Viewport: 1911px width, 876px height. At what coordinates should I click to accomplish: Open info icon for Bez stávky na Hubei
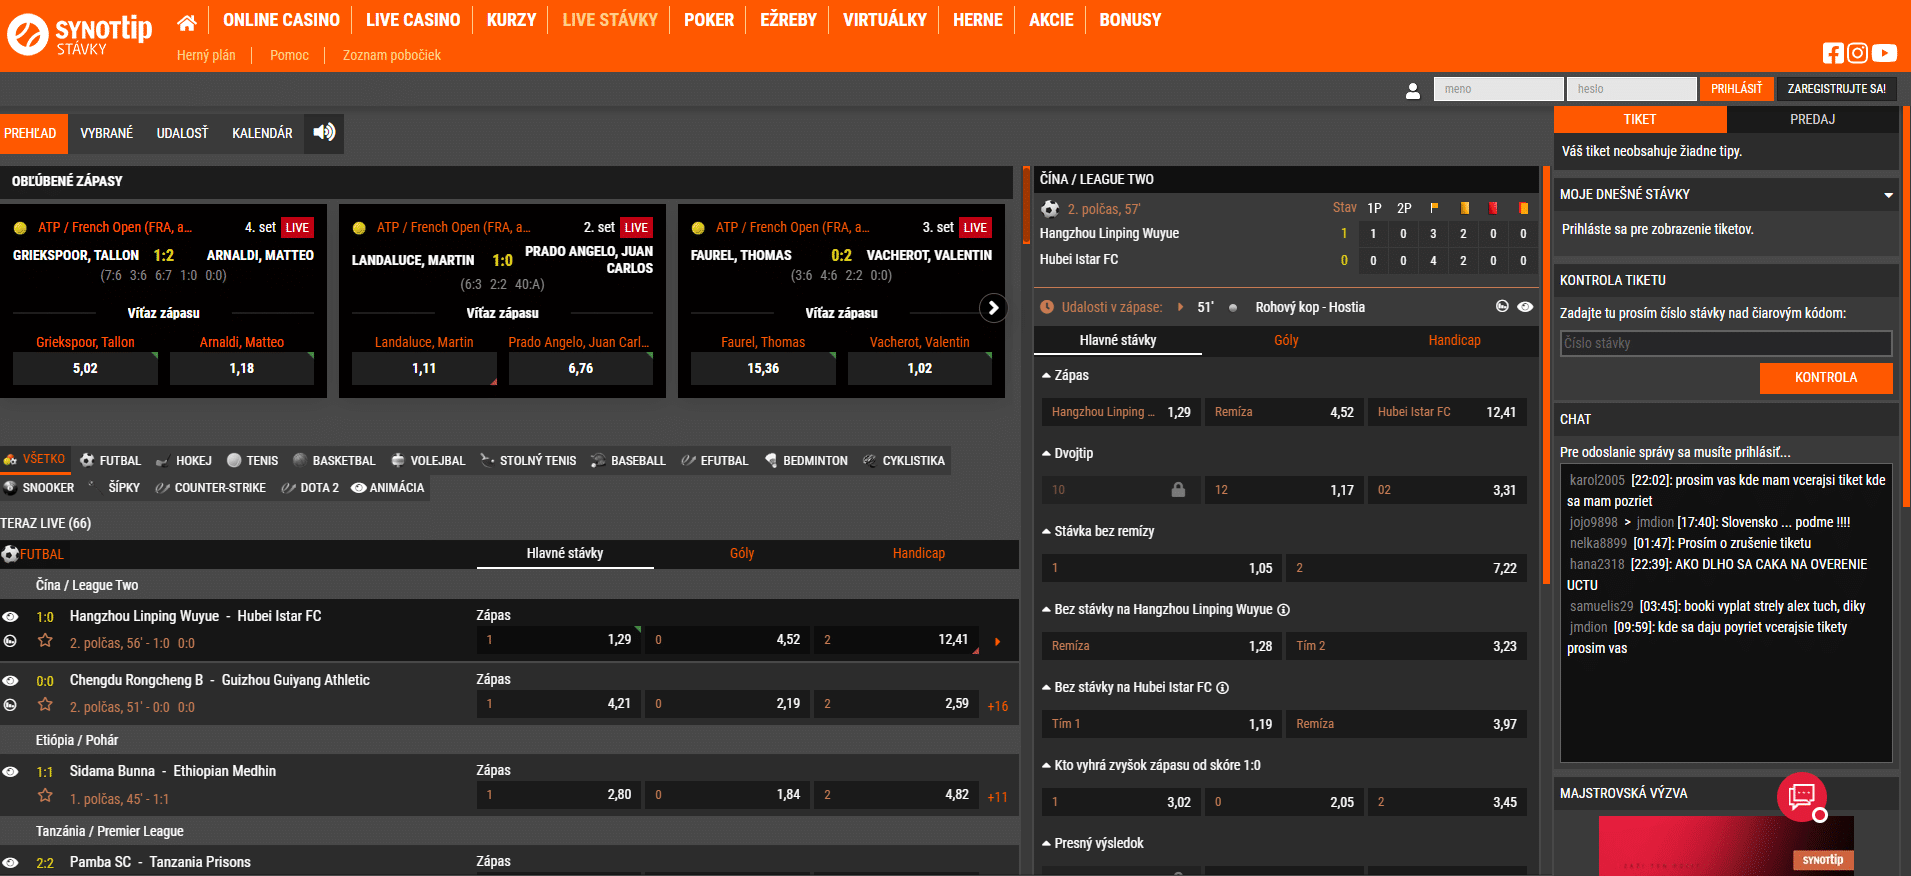click(x=1223, y=688)
